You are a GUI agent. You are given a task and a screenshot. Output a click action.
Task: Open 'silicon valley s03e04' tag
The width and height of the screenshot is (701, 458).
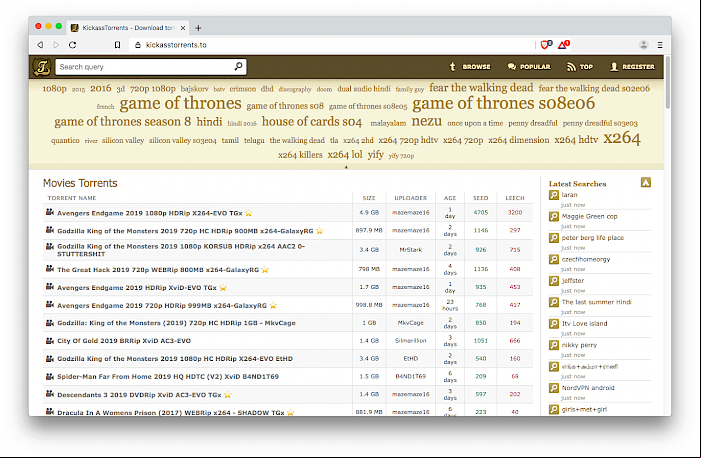click(182, 140)
